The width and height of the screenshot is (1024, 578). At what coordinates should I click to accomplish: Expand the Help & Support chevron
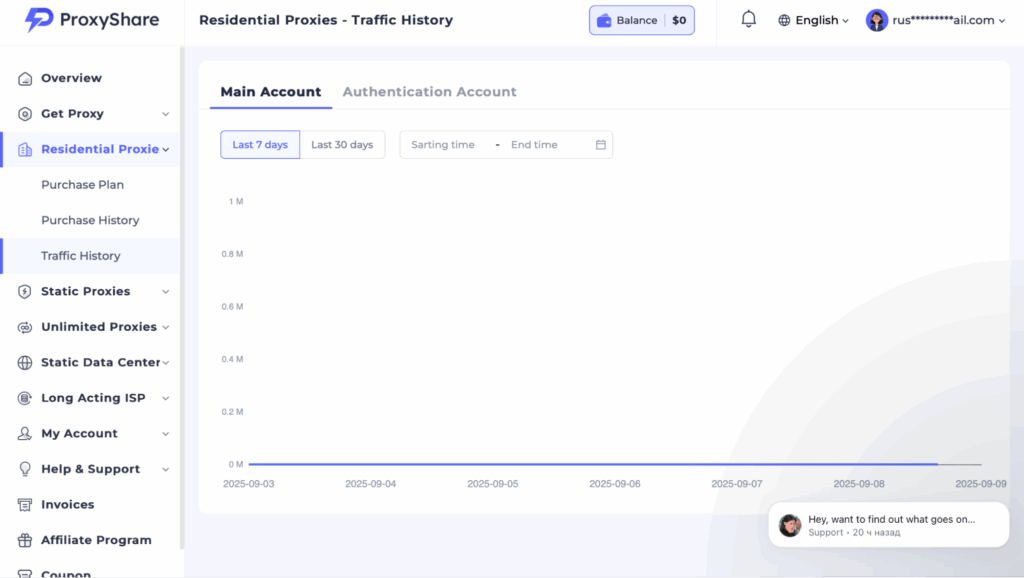[x=165, y=469]
